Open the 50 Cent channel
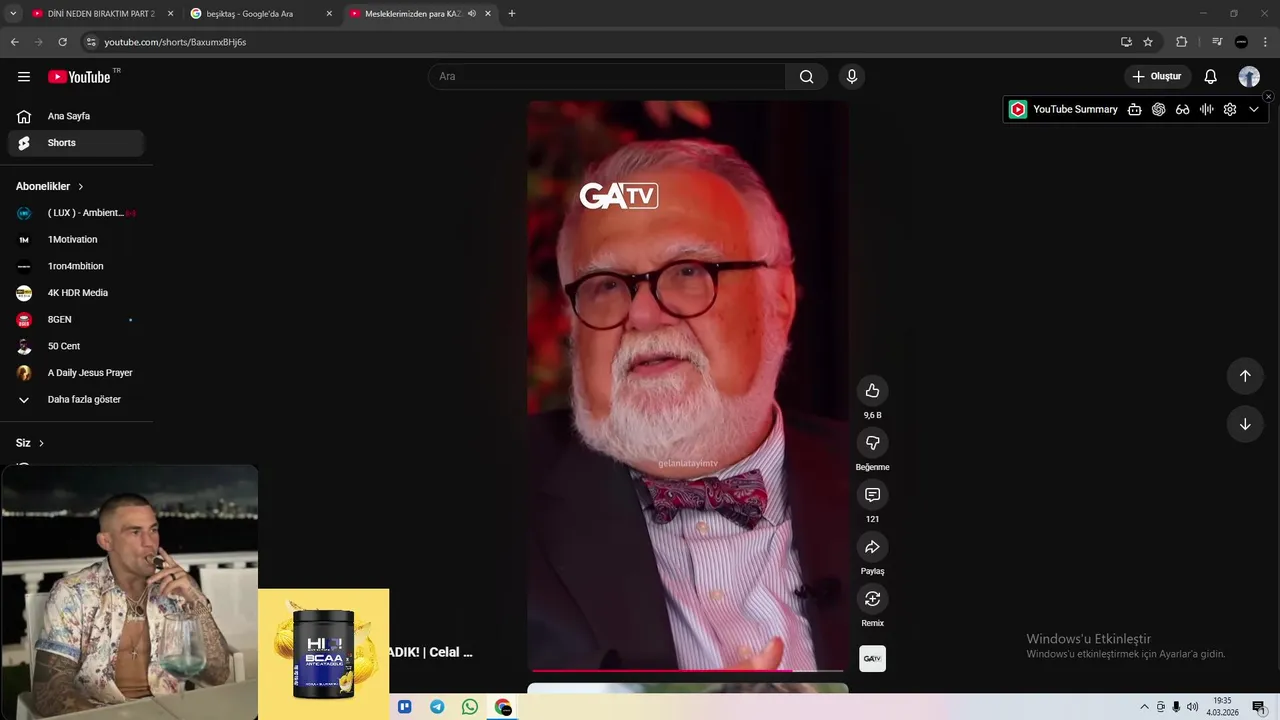1280x720 pixels. 76,346
